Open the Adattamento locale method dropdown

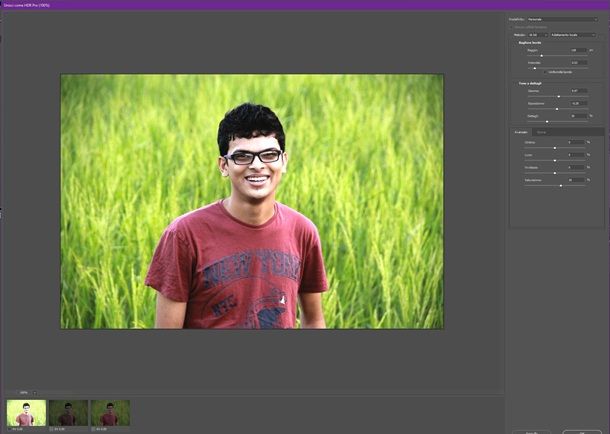coord(572,34)
